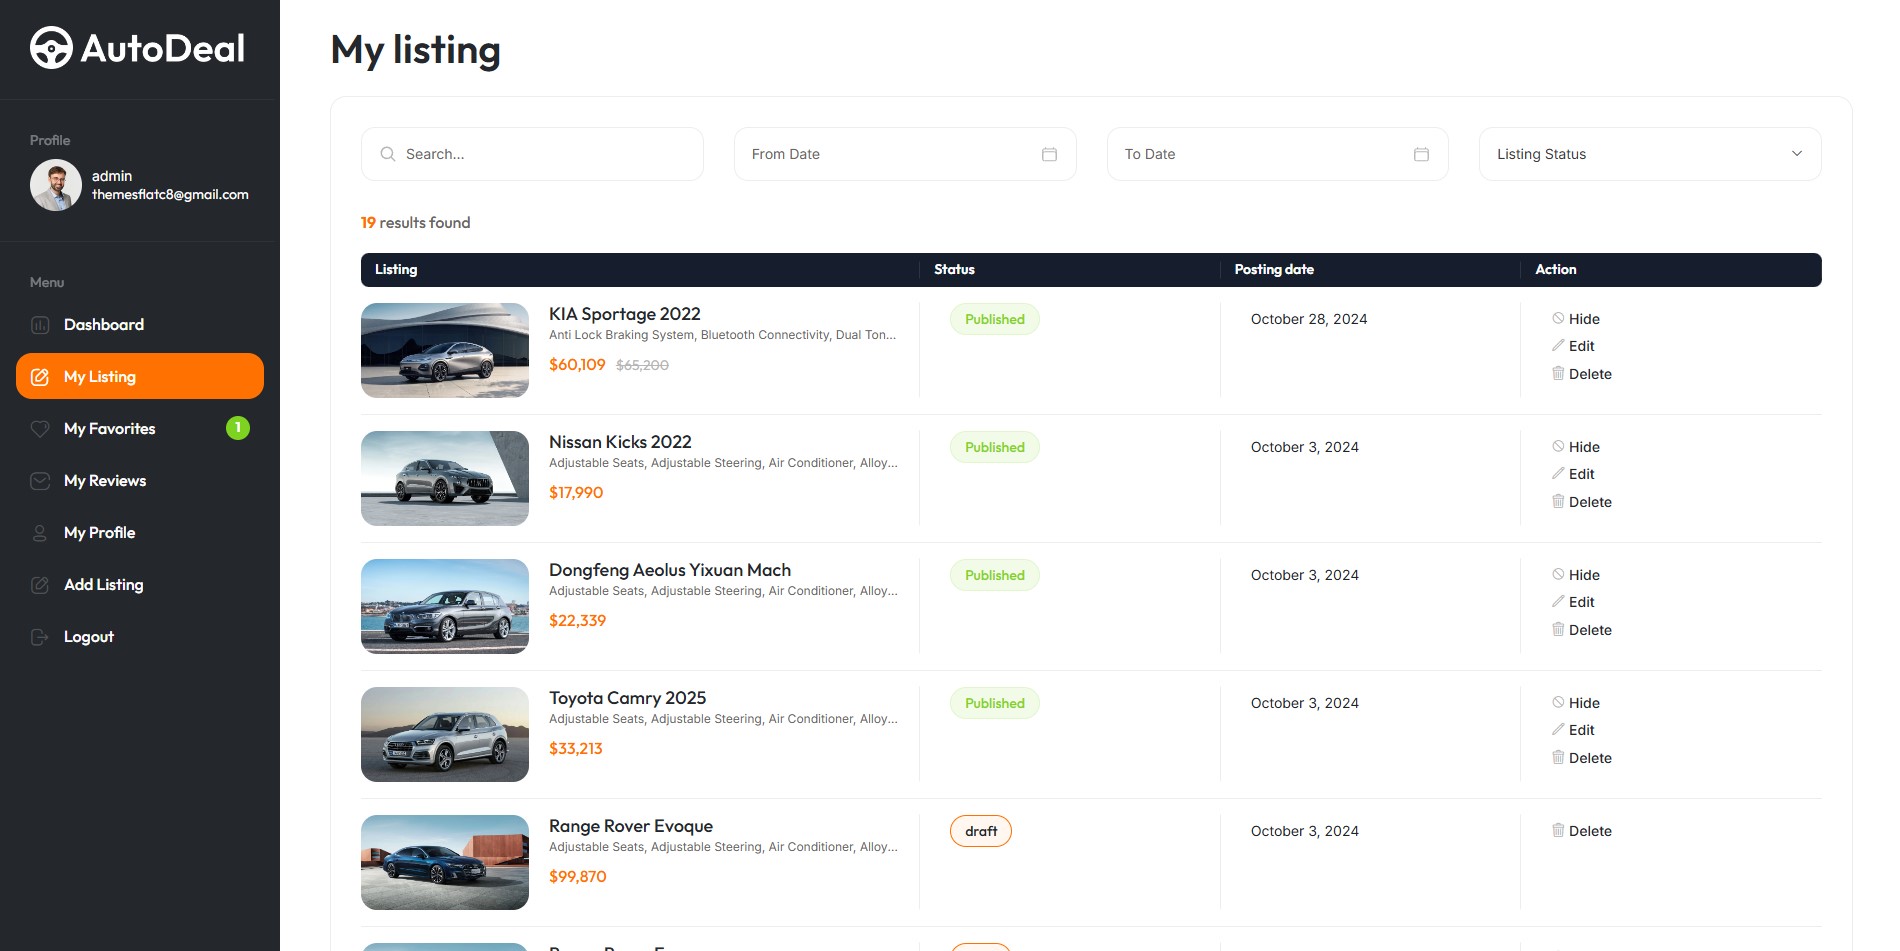Select My Listing sidebar item

140,376
